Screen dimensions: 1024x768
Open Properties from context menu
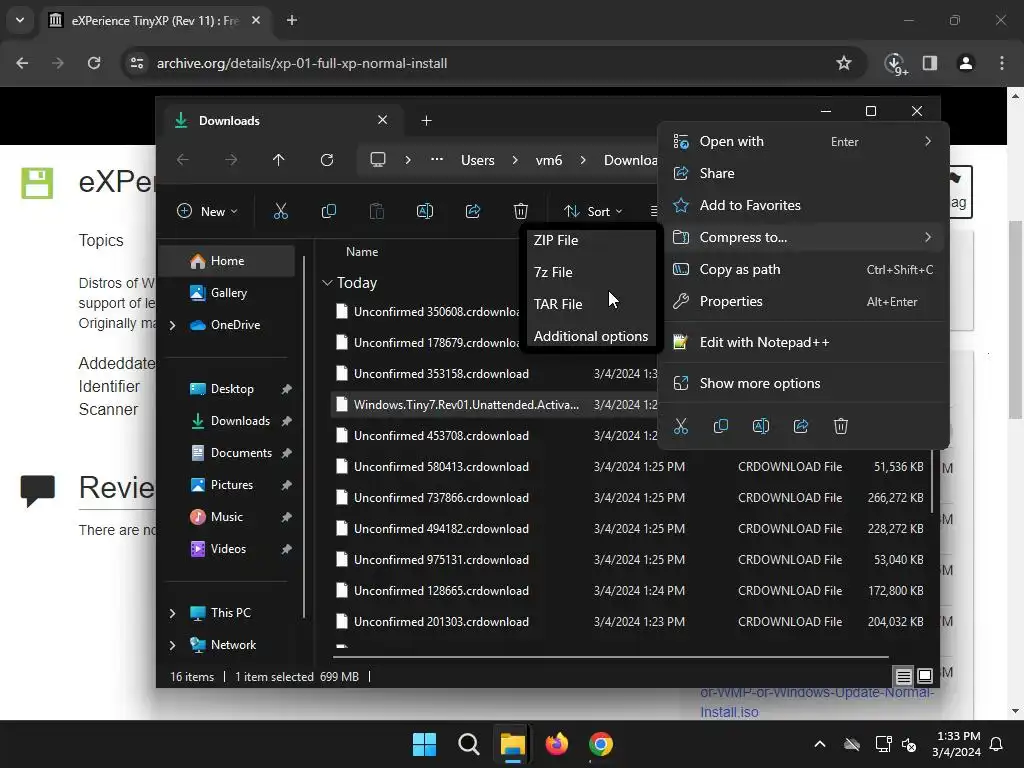[x=803, y=301]
